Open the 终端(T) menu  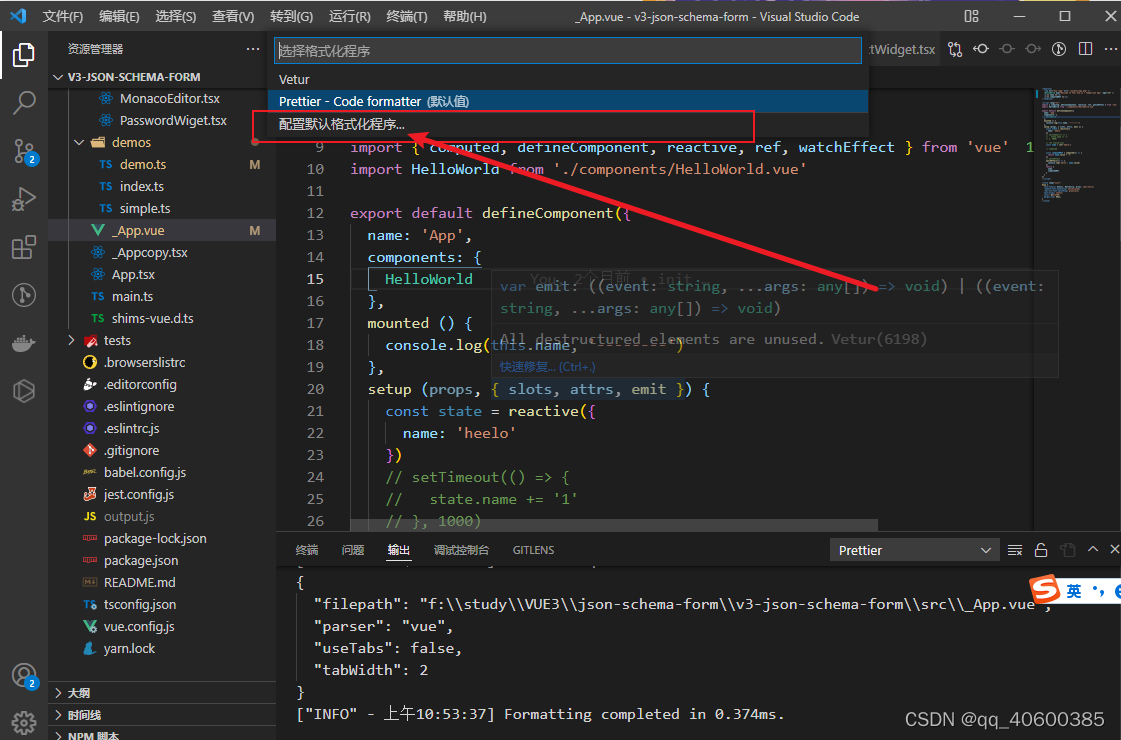[x=406, y=16]
